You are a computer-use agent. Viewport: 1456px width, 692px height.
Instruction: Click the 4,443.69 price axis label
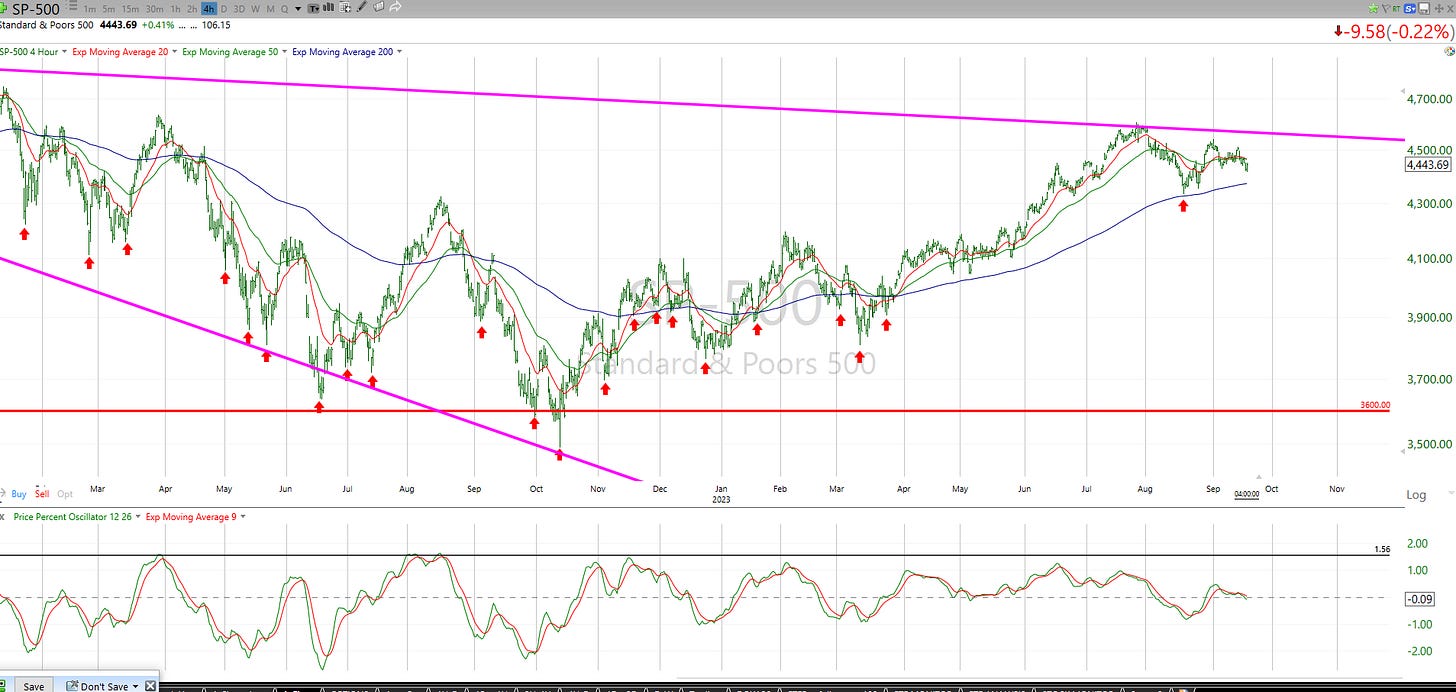[x=1427, y=164]
